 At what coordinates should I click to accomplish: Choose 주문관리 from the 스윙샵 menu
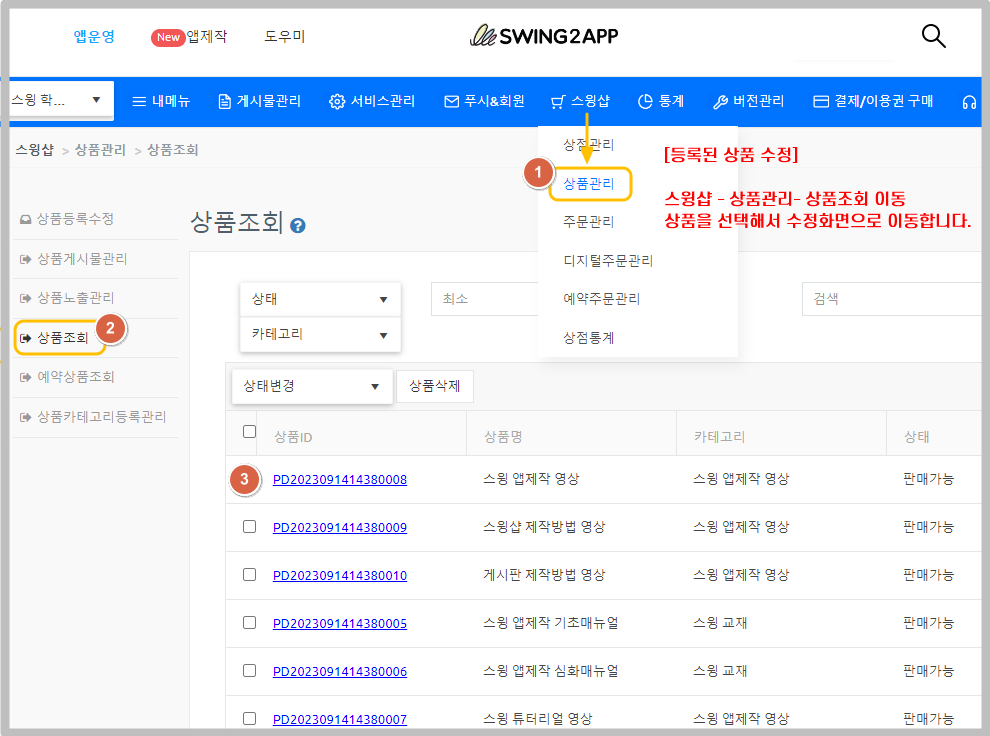[588, 221]
